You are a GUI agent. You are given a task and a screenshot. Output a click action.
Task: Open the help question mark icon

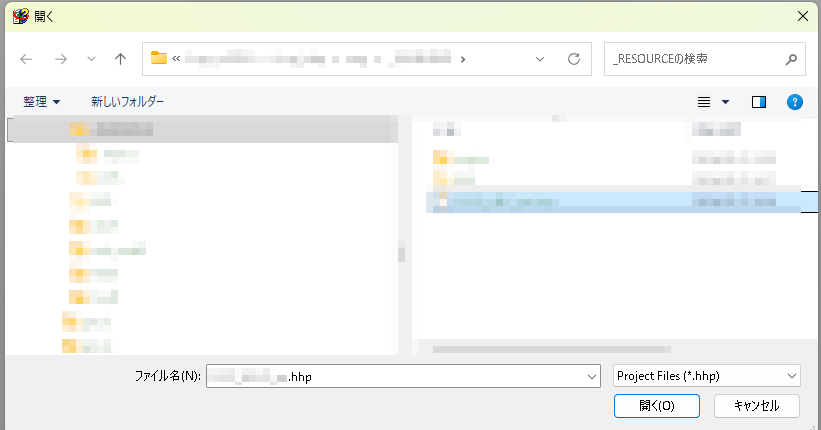pyautogui.click(x=795, y=102)
